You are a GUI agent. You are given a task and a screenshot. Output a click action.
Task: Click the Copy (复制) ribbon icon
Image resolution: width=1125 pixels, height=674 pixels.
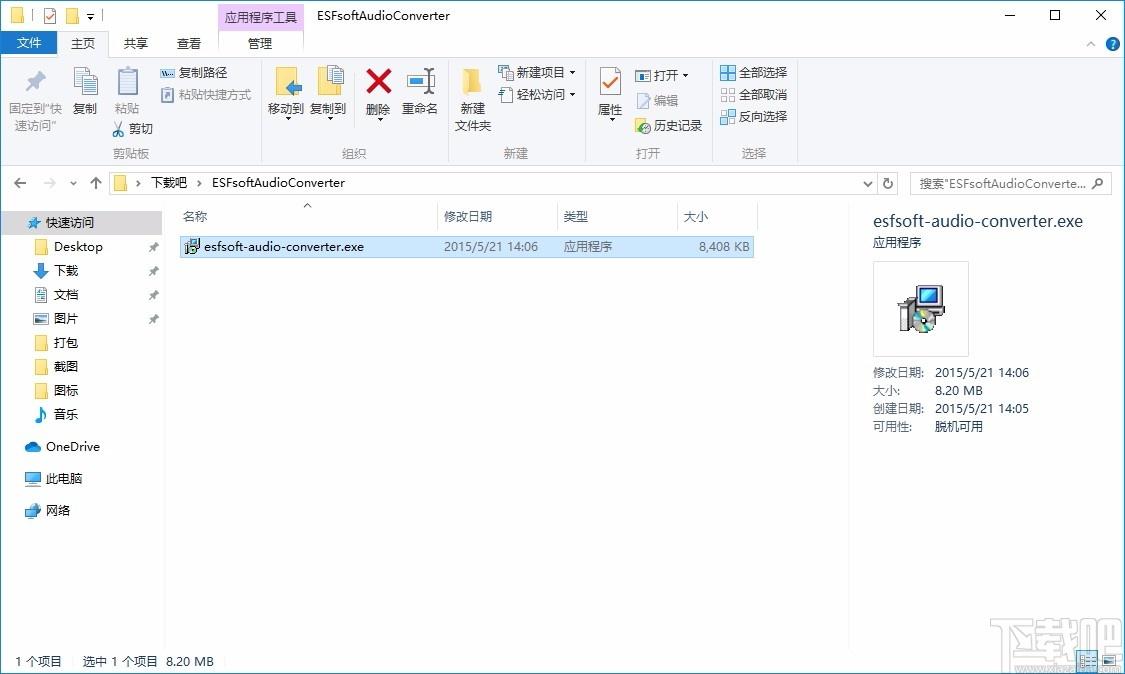[85, 82]
